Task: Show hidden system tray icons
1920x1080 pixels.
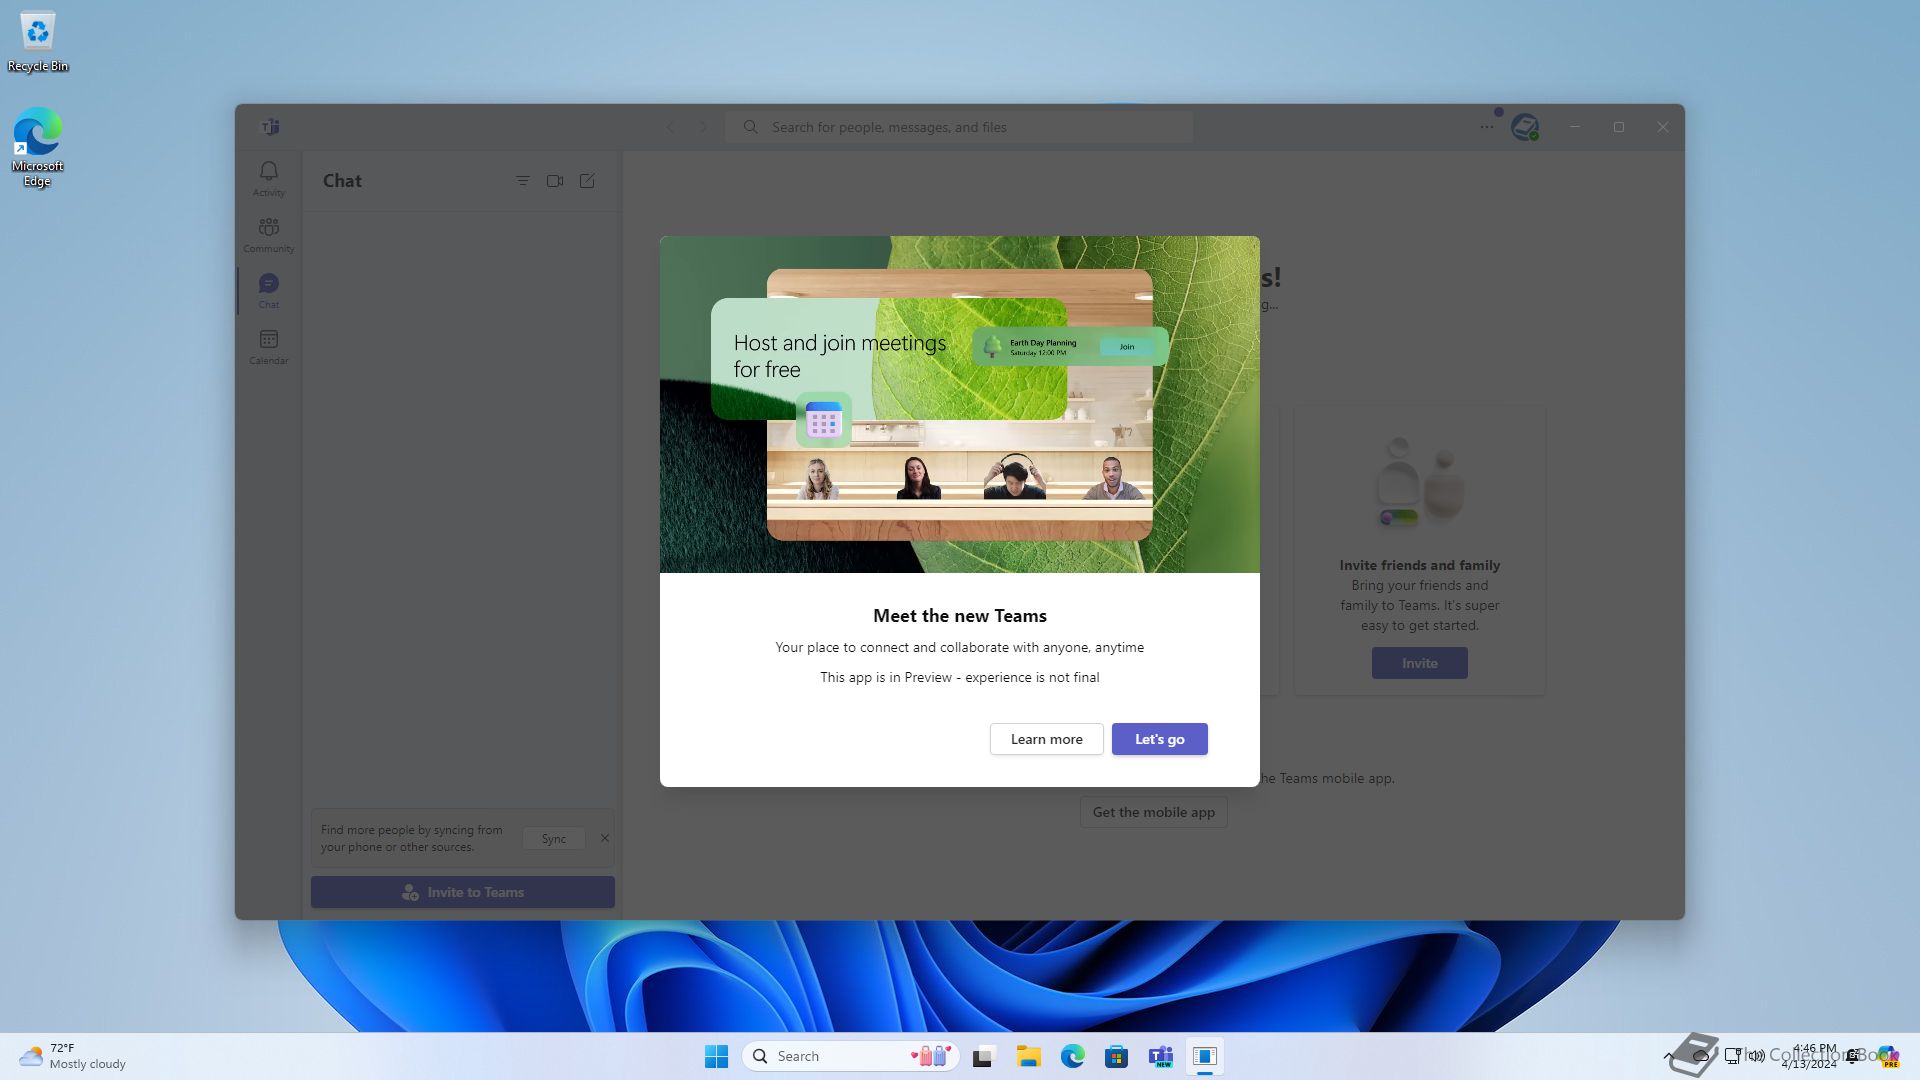Action: (x=1668, y=1056)
